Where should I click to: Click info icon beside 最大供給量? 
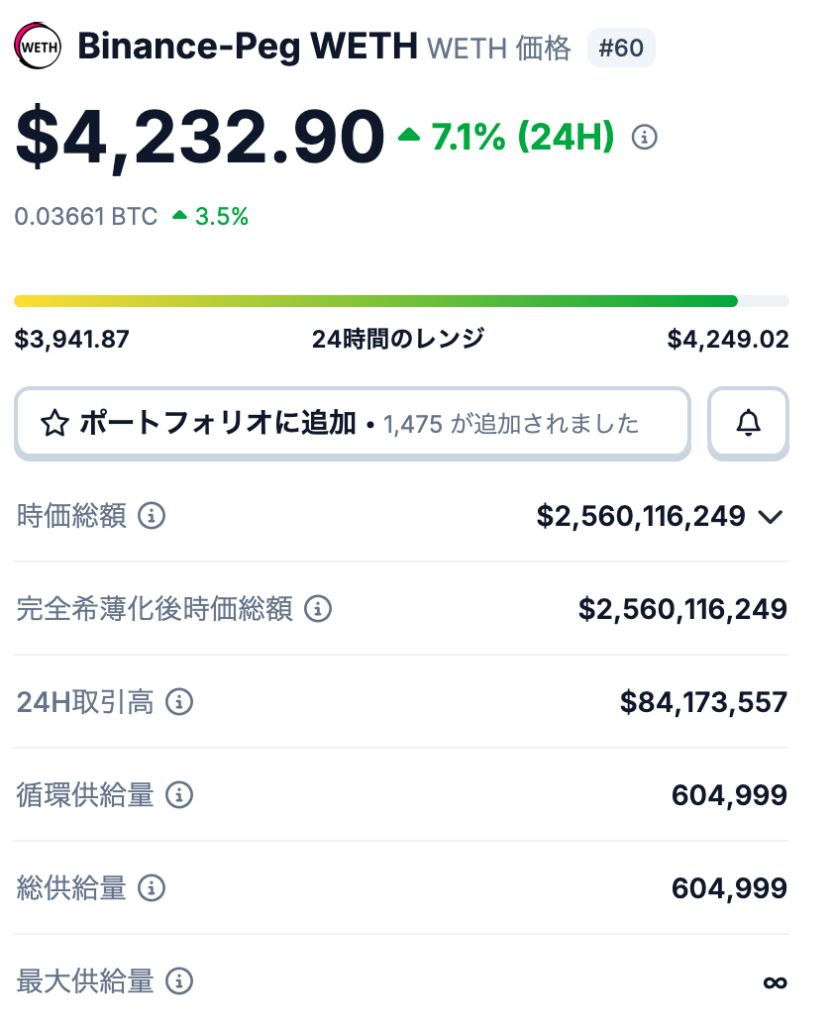[x=179, y=980]
